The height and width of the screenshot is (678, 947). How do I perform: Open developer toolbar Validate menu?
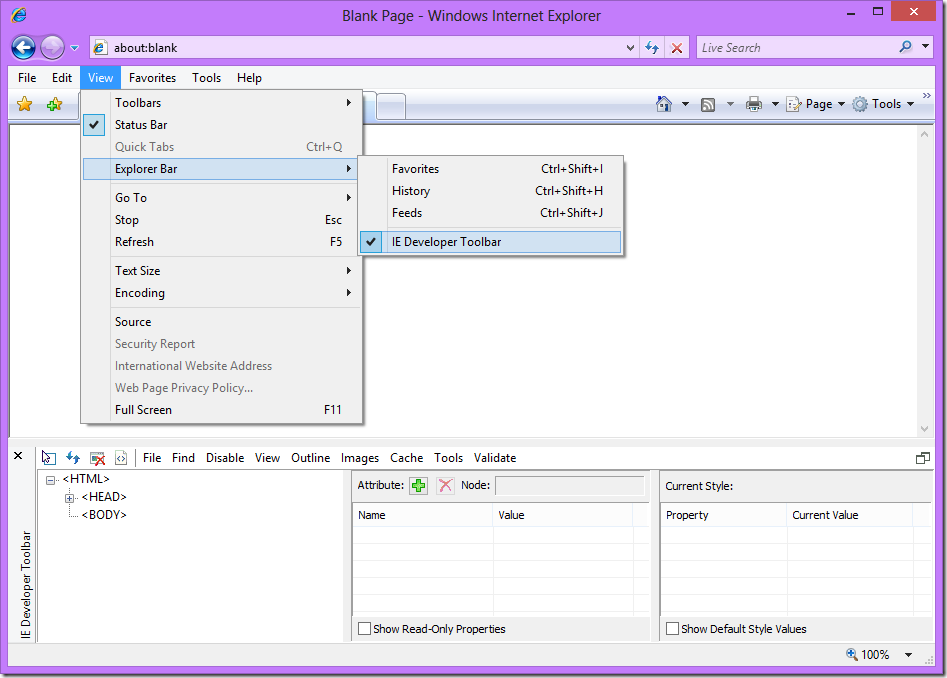pyautogui.click(x=495, y=458)
